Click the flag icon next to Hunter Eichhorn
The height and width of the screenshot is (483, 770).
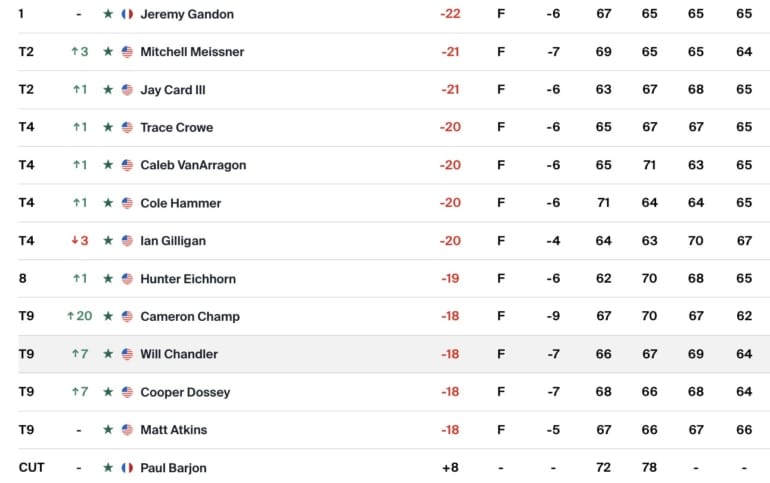click(127, 279)
